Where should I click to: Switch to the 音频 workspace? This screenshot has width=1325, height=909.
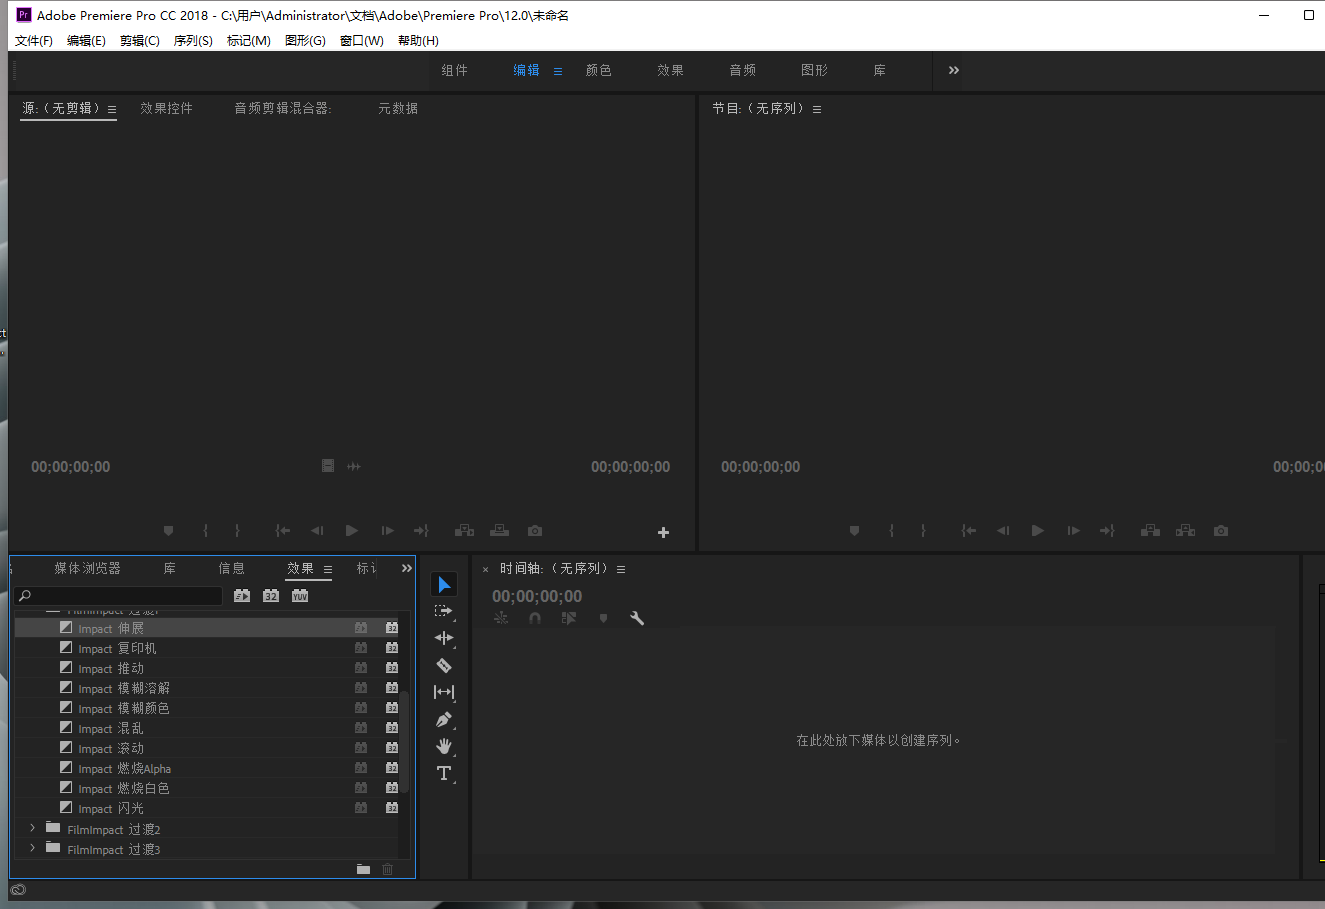(742, 70)
